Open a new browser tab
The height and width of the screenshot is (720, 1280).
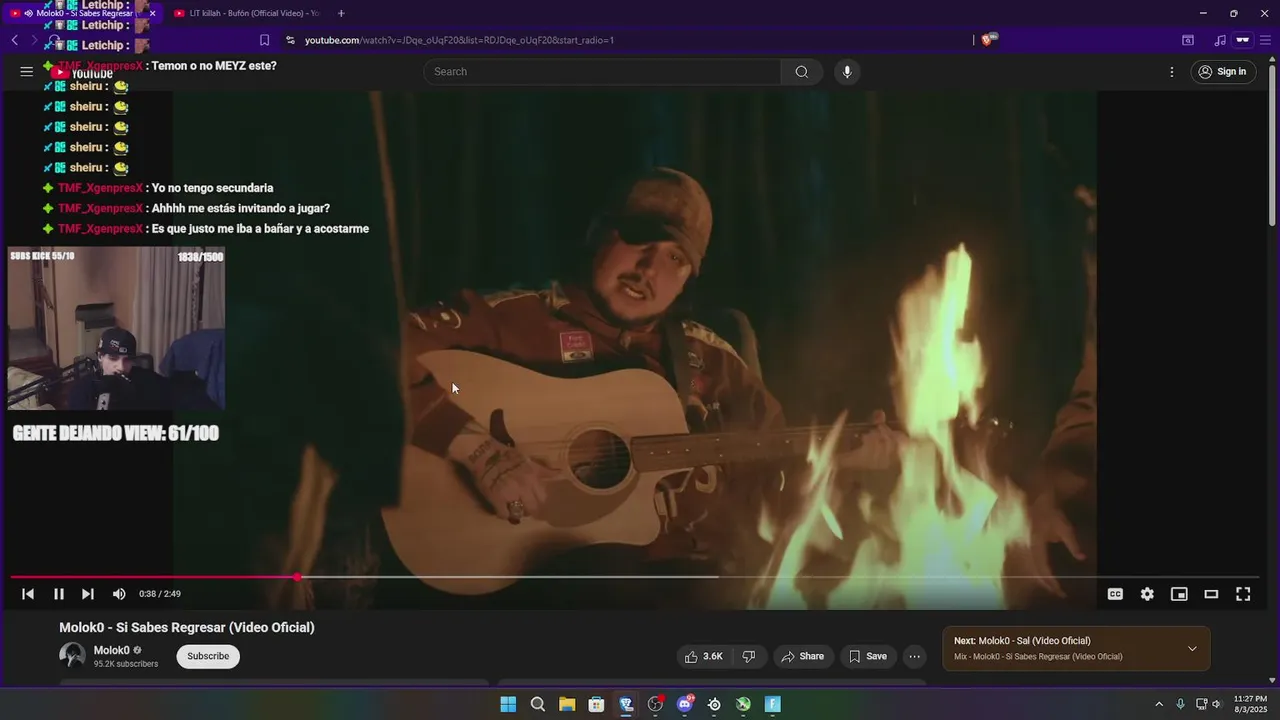click(x=341, y=13)
